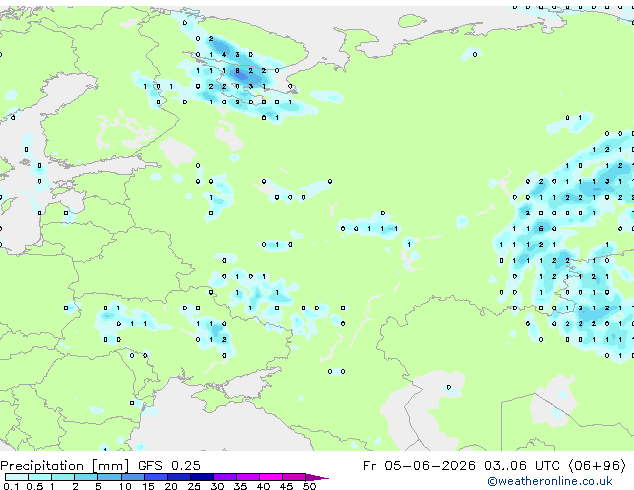Select the legend swatch between 10 and 15
The image size is (634, 490).
click(x=132, y=477)
